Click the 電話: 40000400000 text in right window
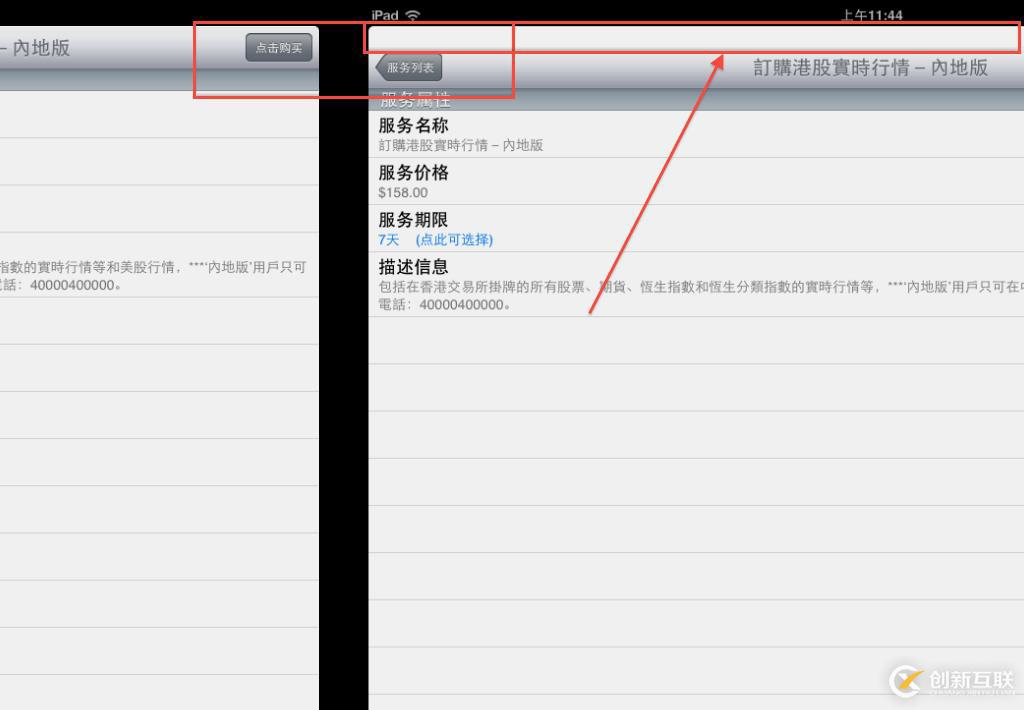The image size is (1024, 710). click(445, 305)
